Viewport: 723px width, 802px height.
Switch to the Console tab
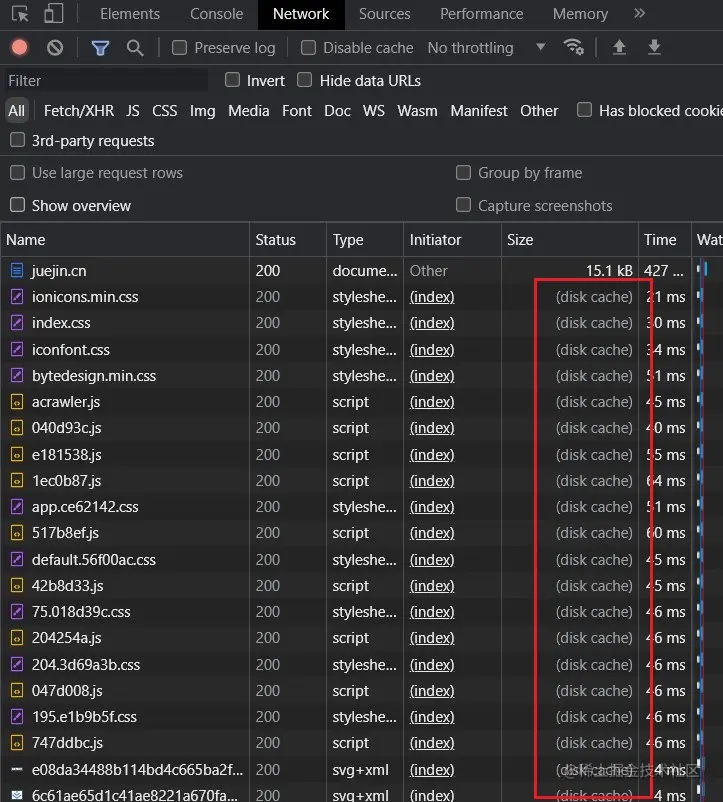216,14
